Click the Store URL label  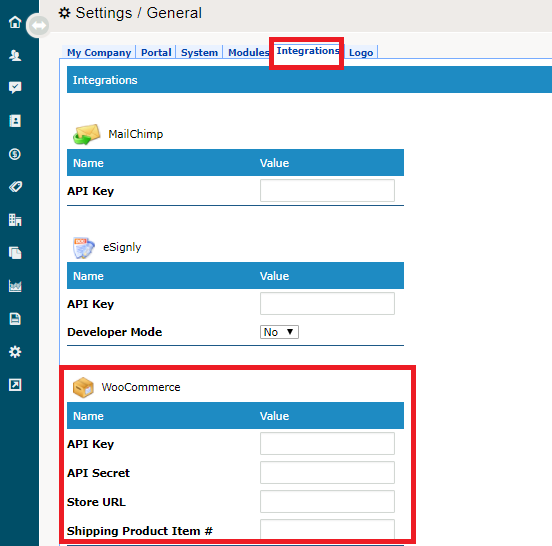coord(96,502)
